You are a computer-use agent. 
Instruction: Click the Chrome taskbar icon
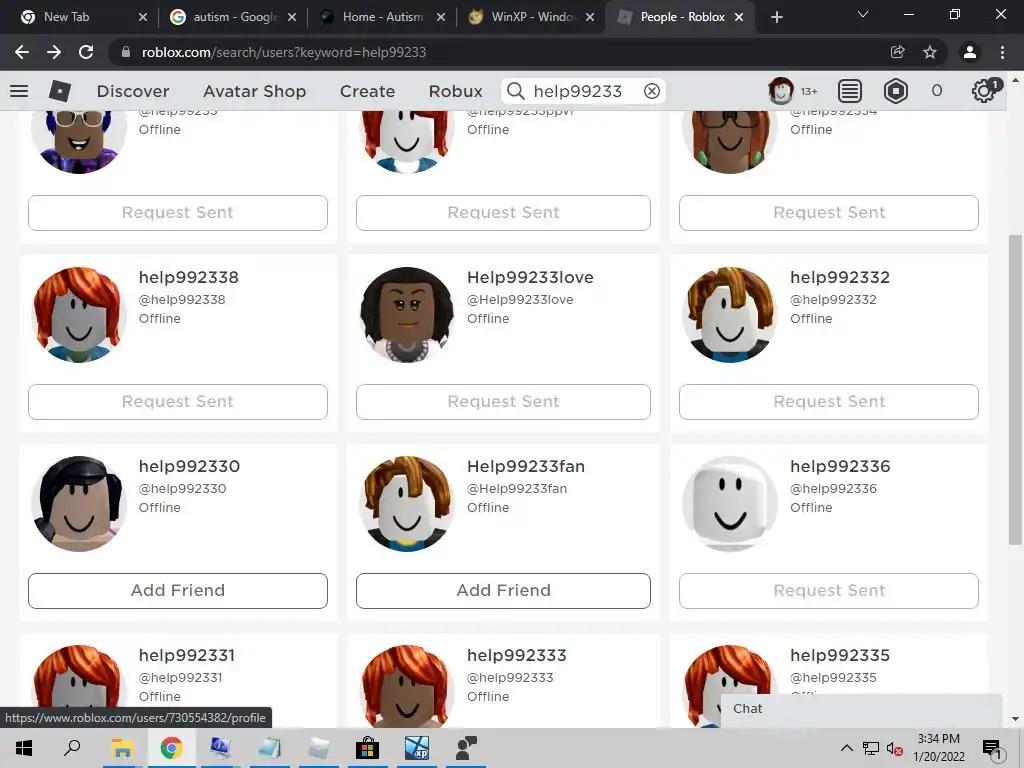point(171,748)
